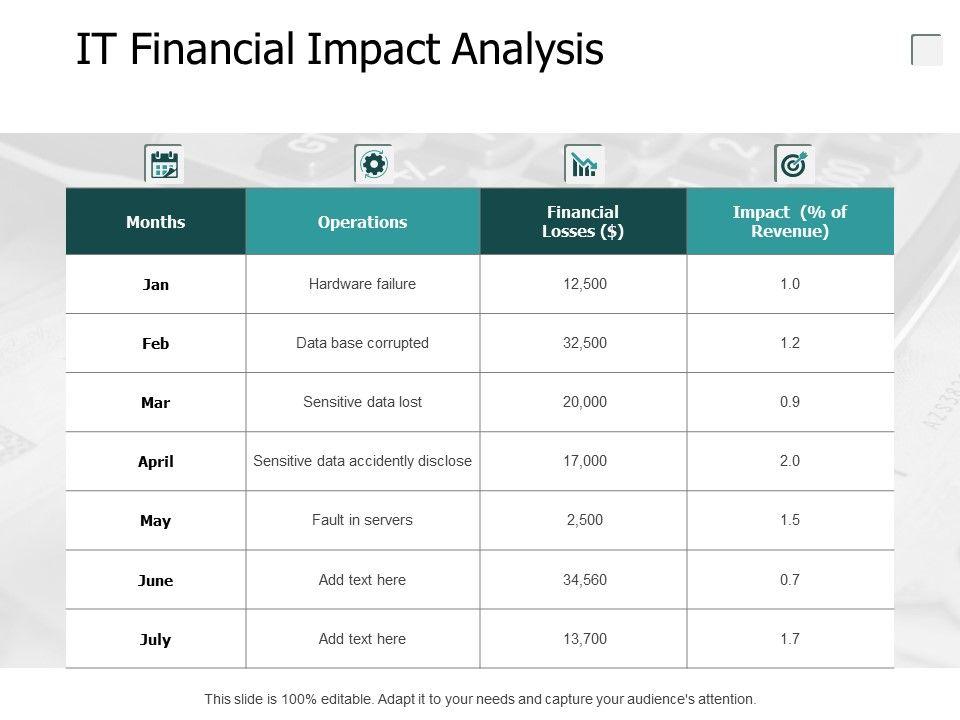Viewport: 960px width, 720px height.
Task: Click the 34,560 financial loss value
Action: 585,580
